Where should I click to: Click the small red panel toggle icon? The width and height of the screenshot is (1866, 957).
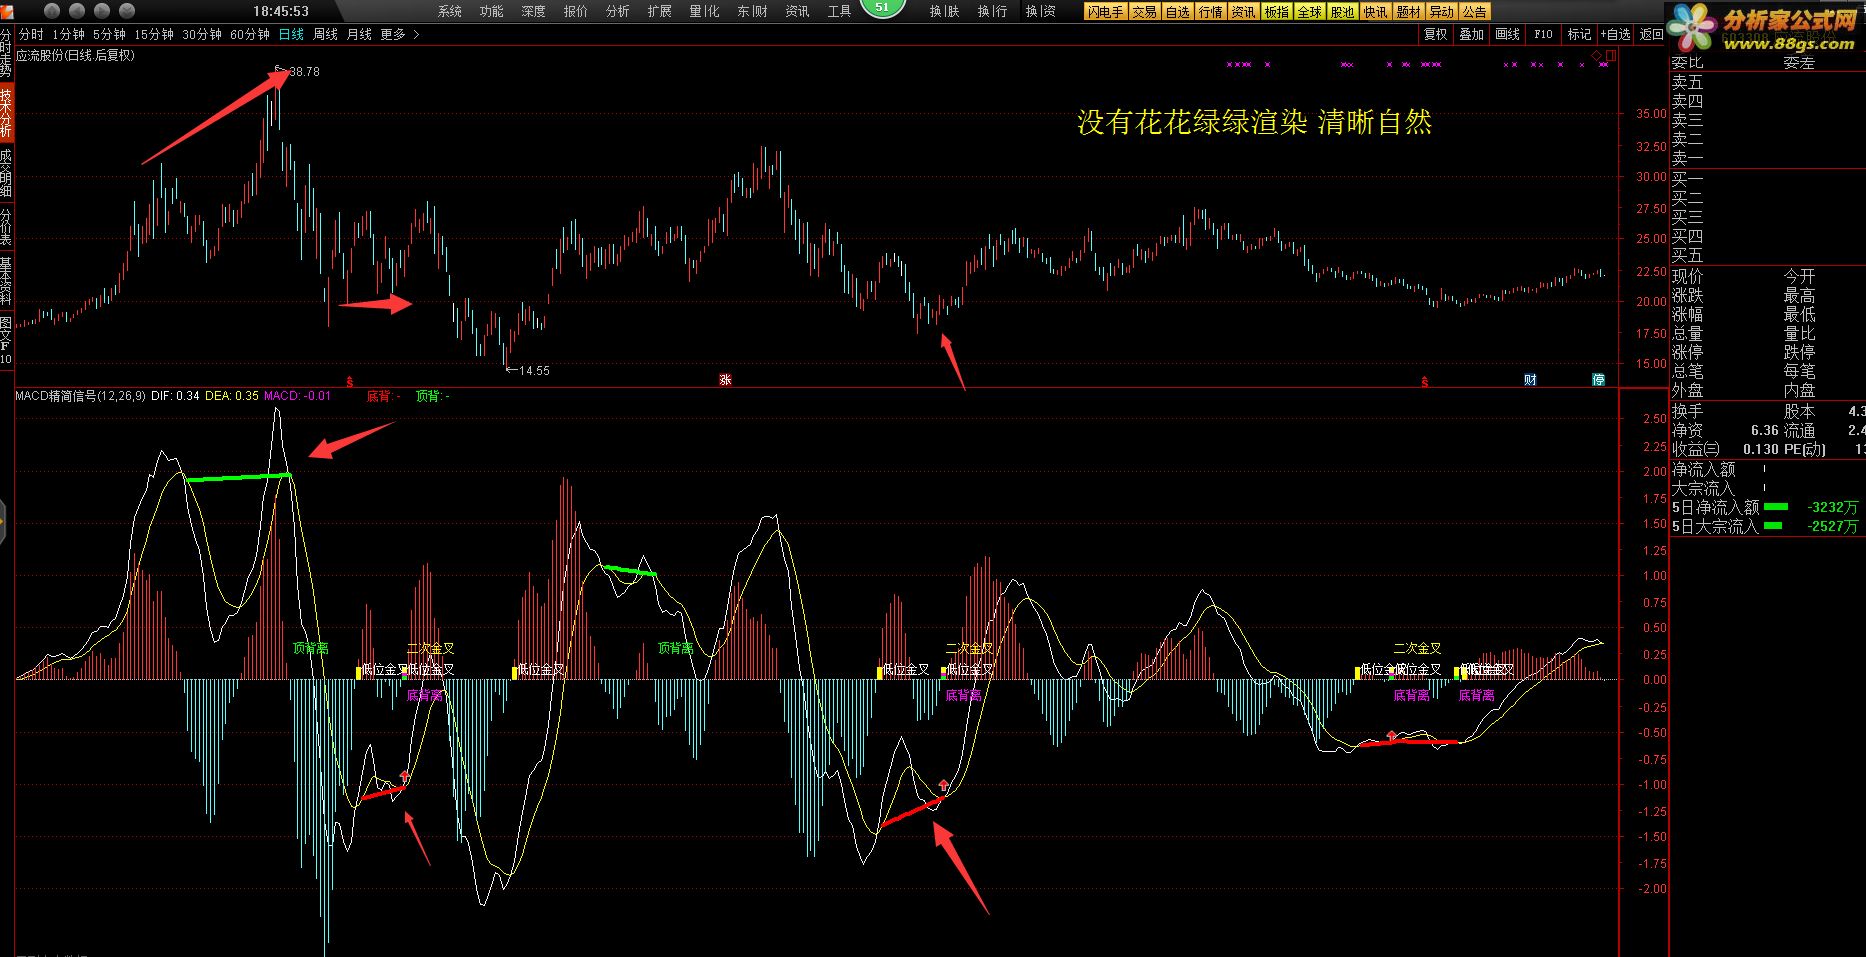click(x=1610, y=55)
